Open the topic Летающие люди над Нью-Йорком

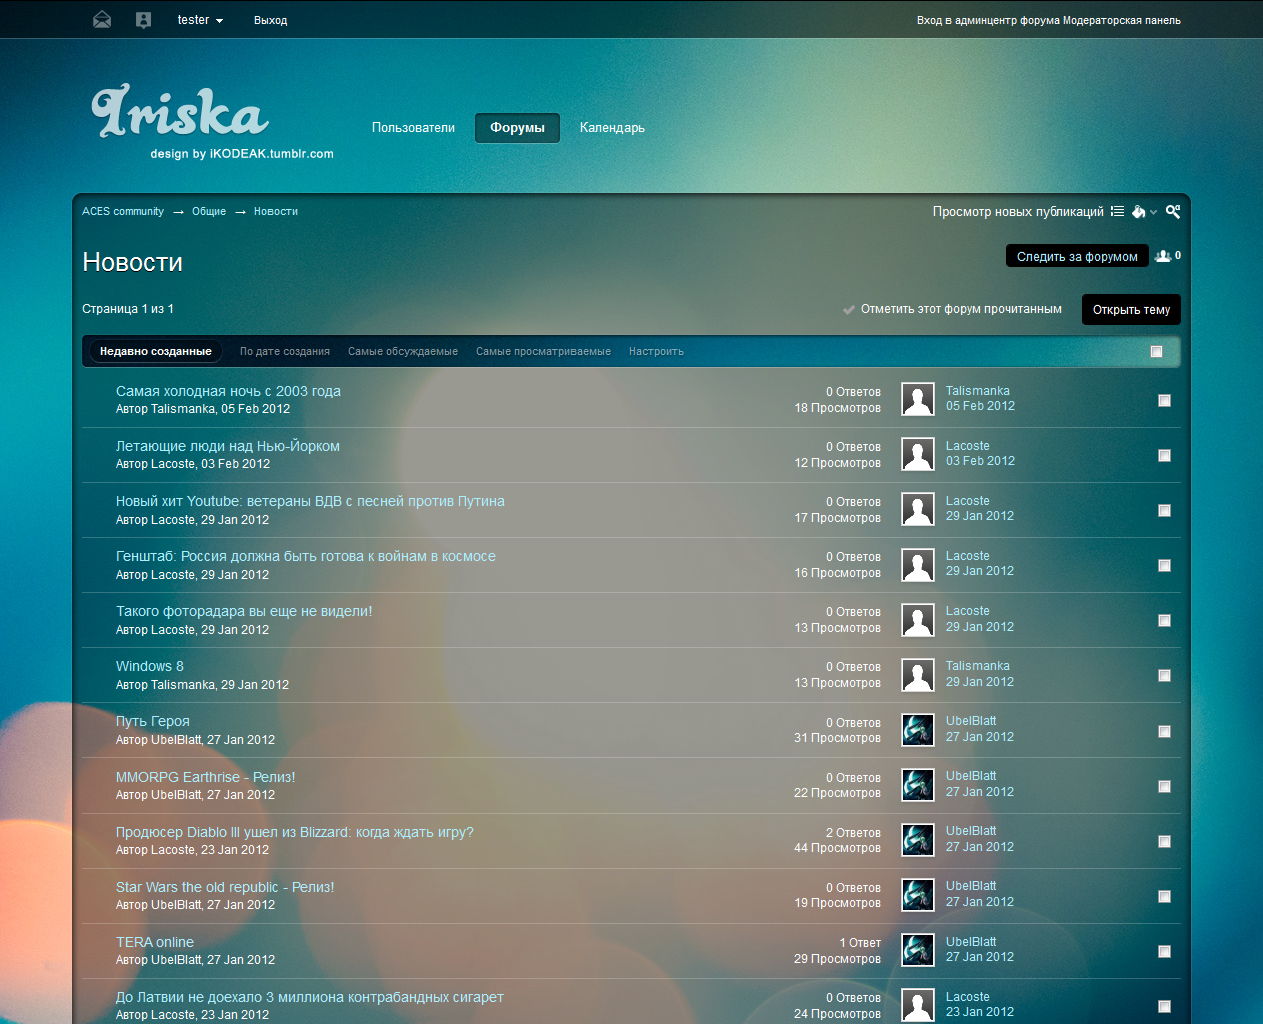coord(227,446)
